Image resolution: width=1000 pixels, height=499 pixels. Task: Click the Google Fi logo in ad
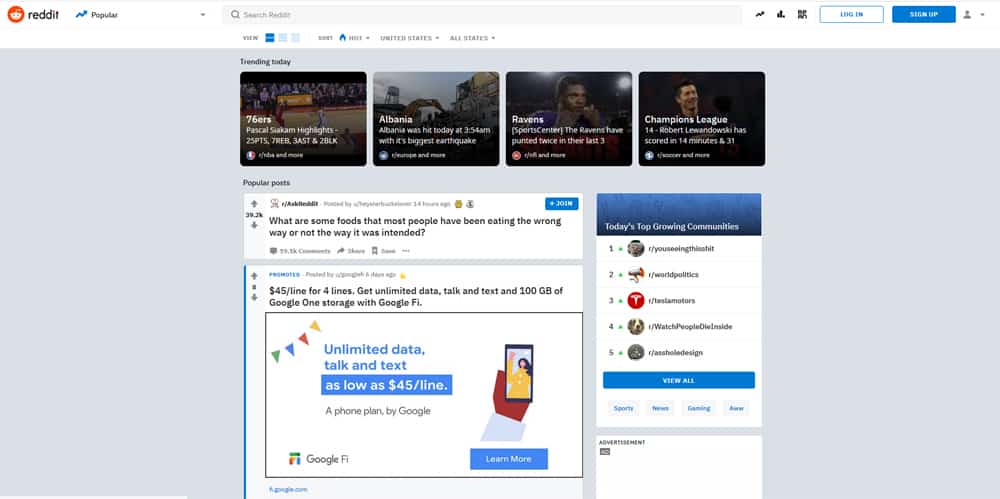pyautogui.click(x=318, y=459)
